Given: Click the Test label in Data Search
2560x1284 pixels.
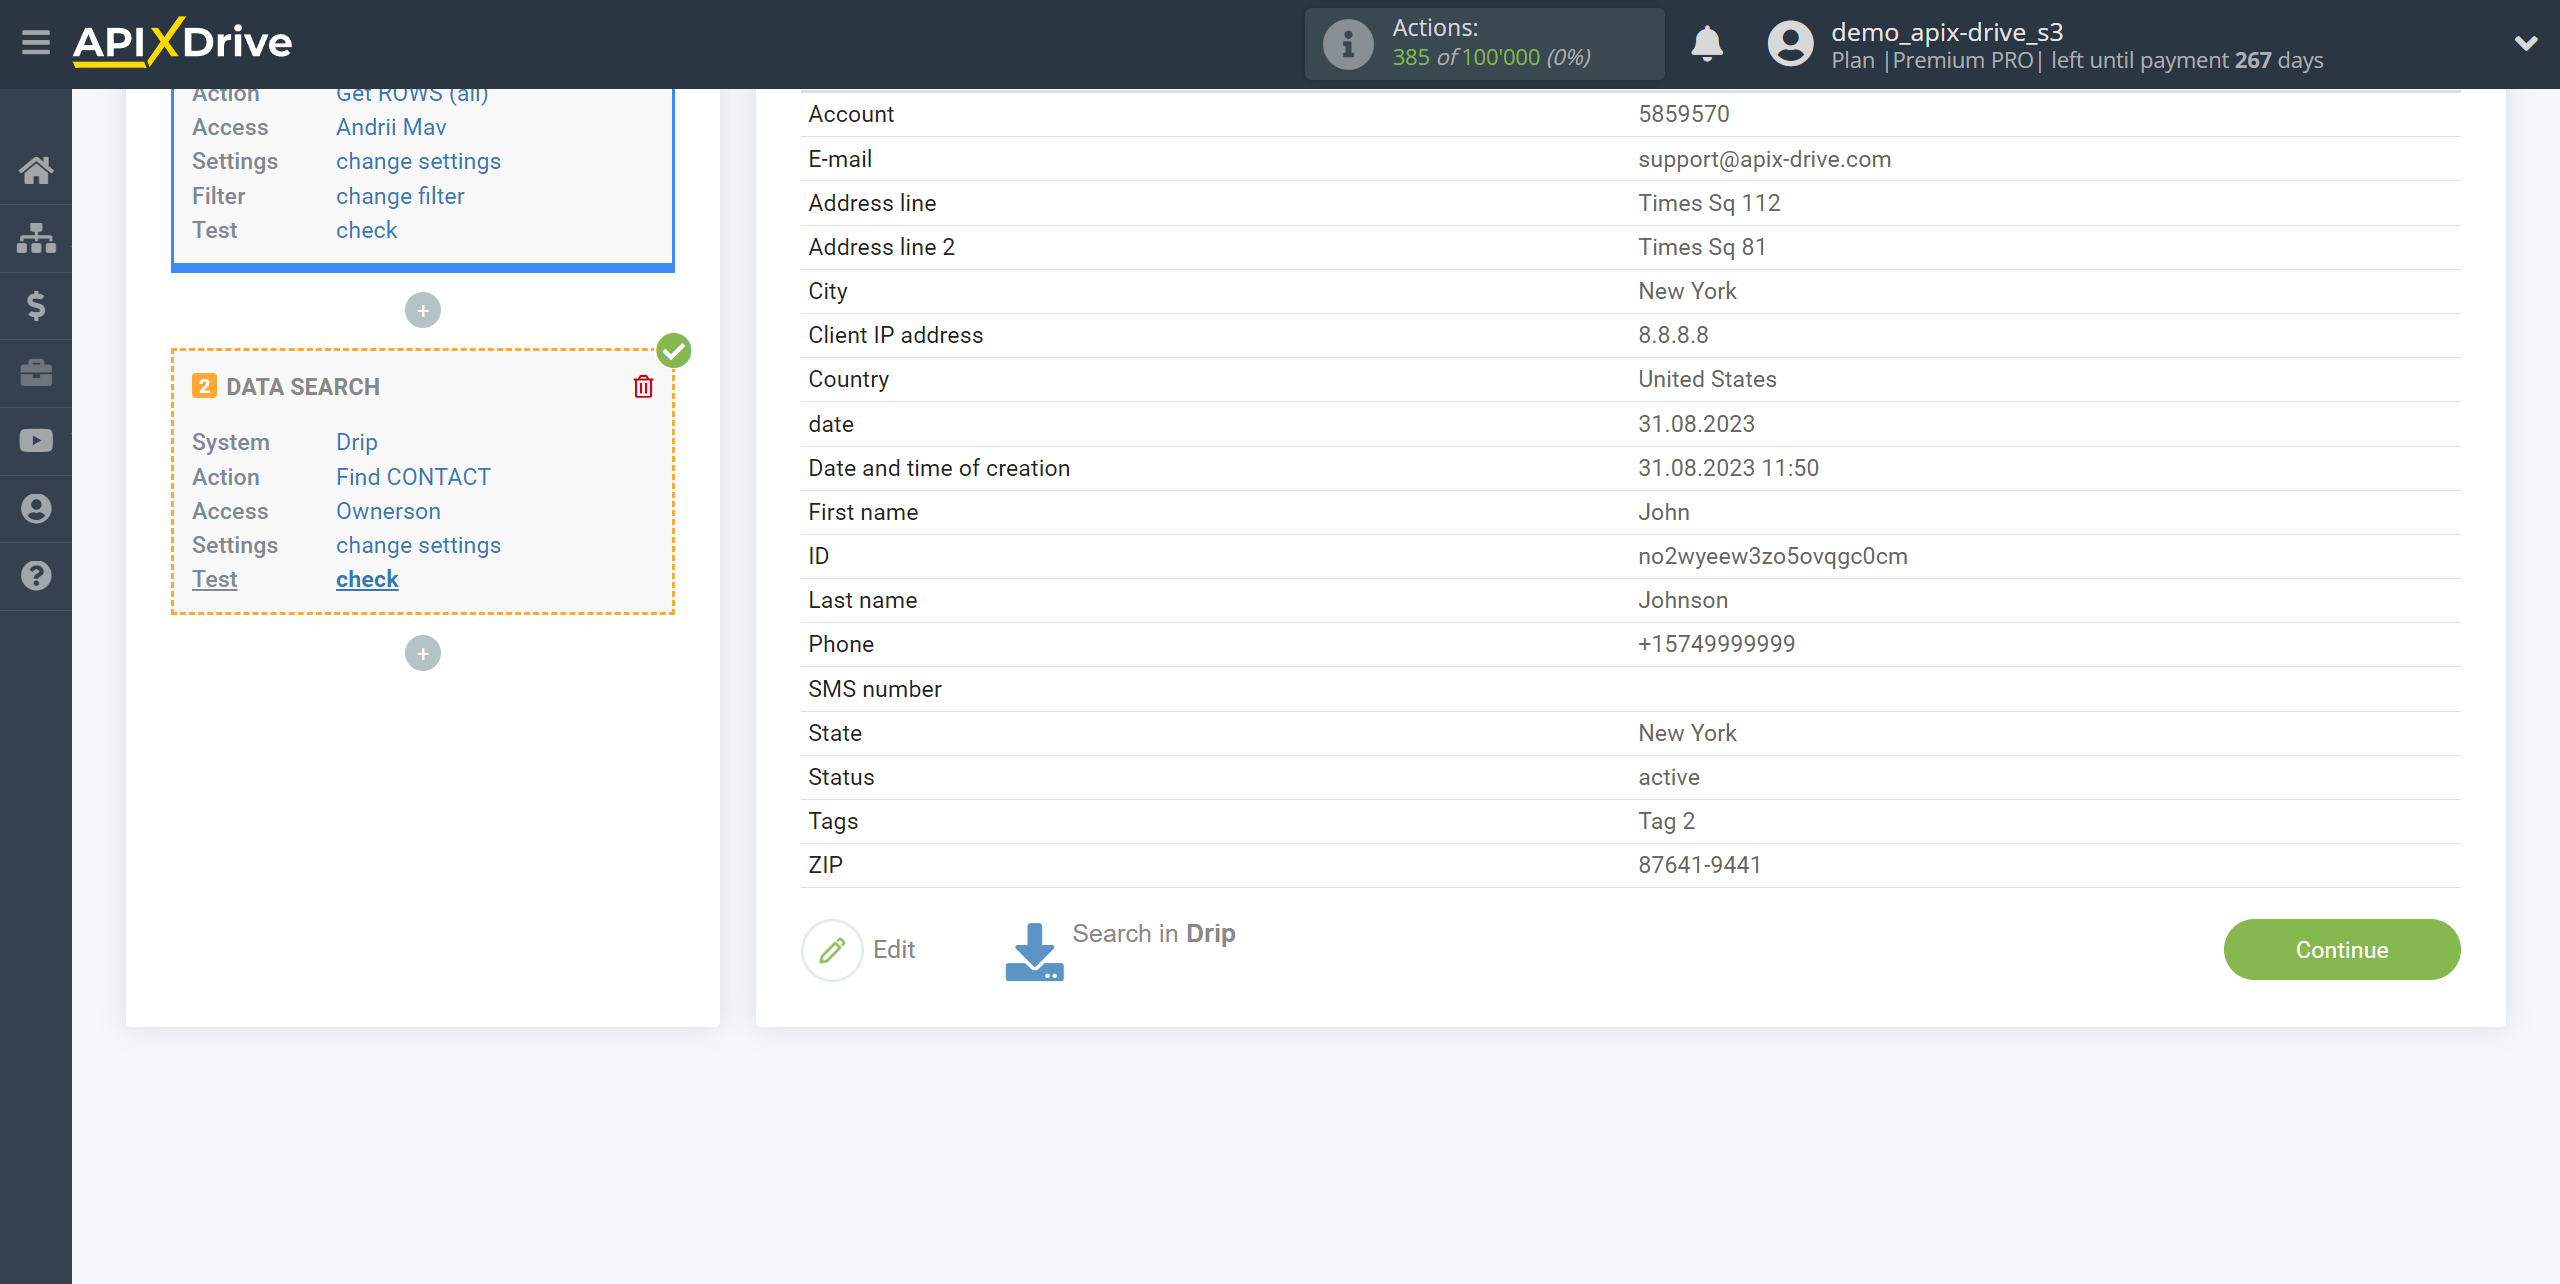Looking at the screenshot, I should click(x=214, y=579).
